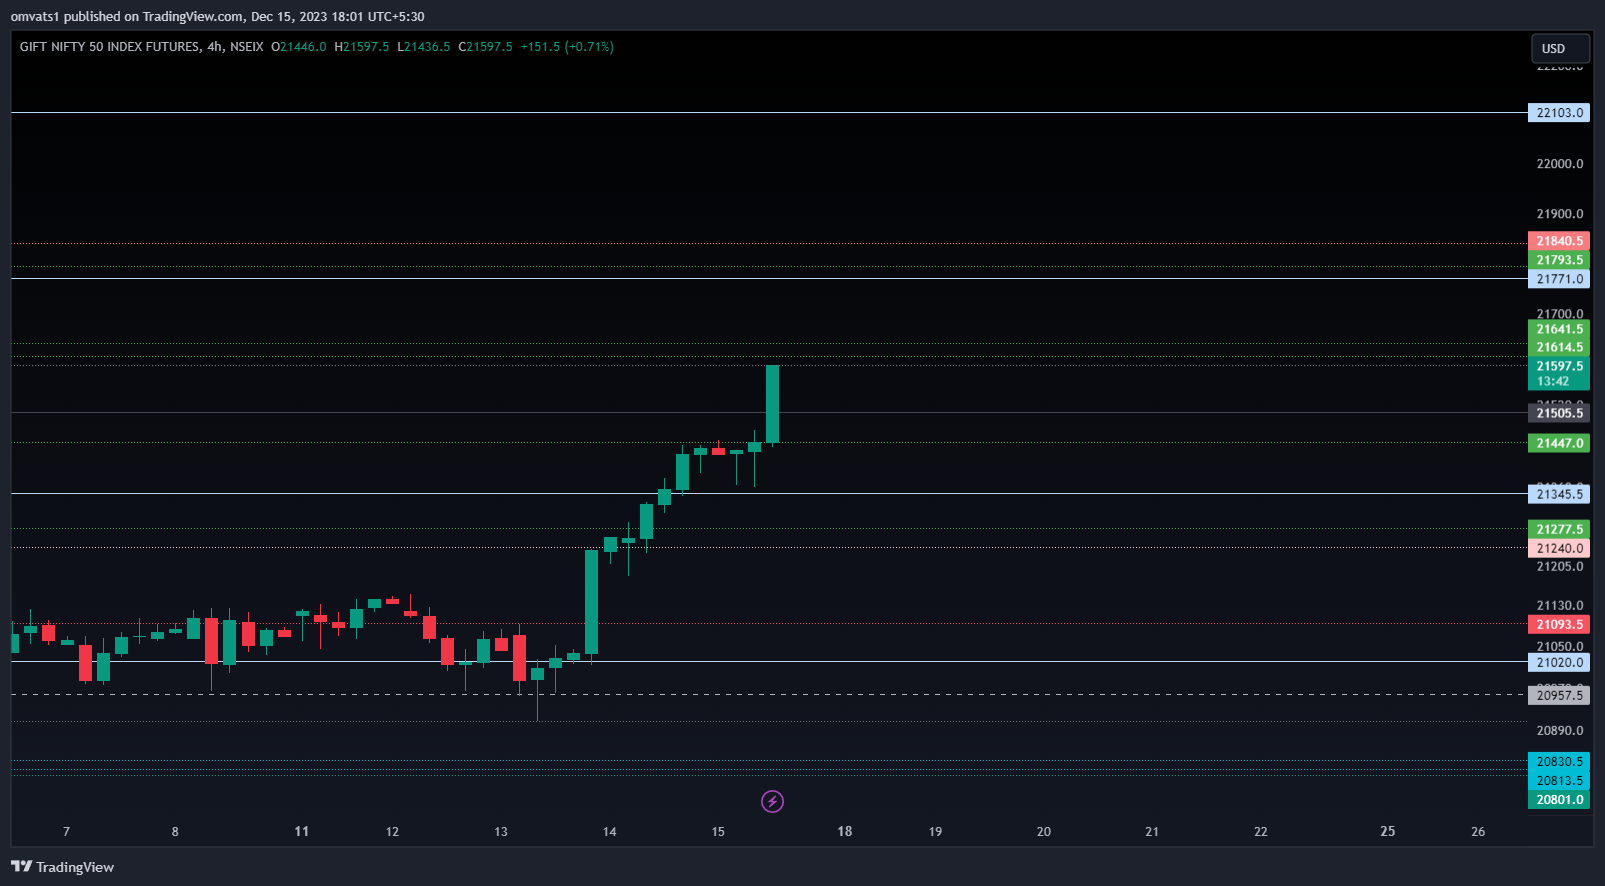Select the 22103.0 price label
The width and height of the screenshot is (1605, 886).
click(1559, 113)
